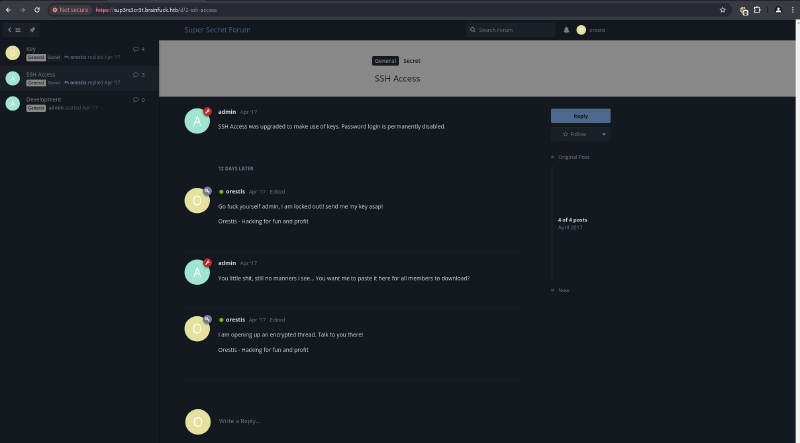800x443 pixels.
Task: Open the browser extensions puzzle icon
Action: click(757, 10)
